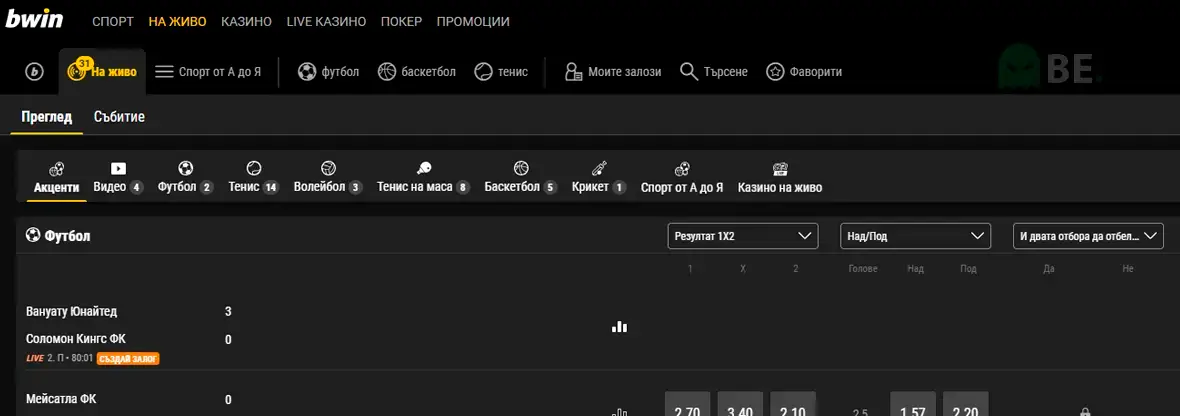Viewport: 1180px width, 416px height.
Task: Open the Соломон Кингс ФК team row
Action: (74, 339)
